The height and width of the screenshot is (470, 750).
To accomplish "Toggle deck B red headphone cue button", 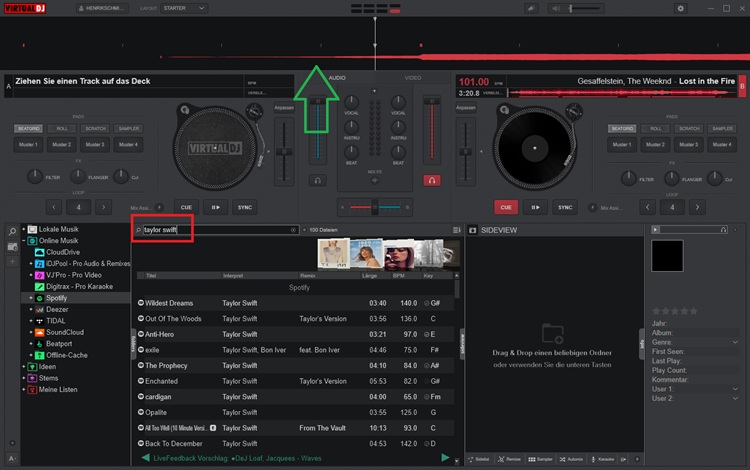I will (432, 180).
